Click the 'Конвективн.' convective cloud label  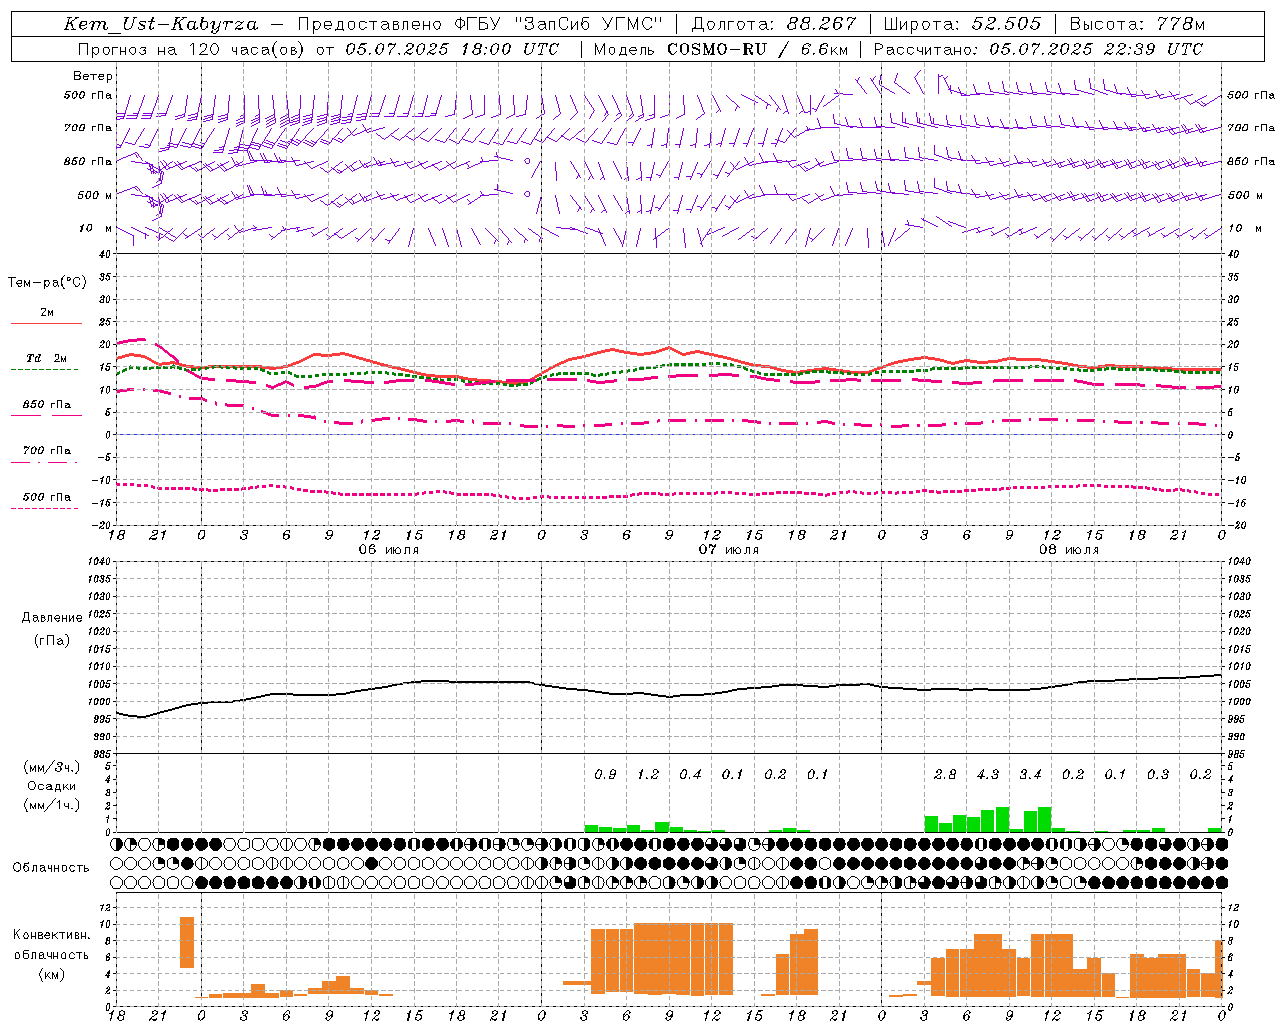tap(52, 935)
